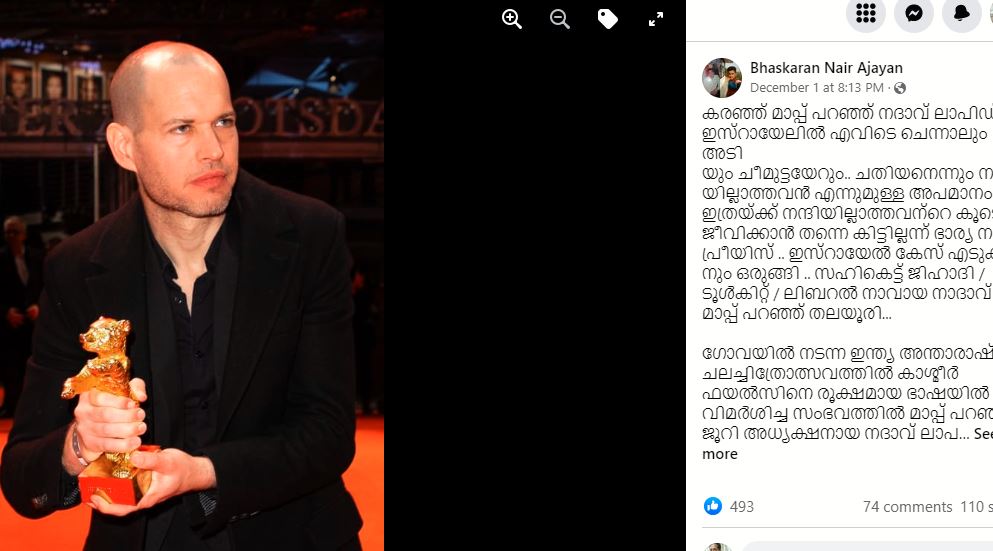
Task: Open the Facebook menu grid
Action: tap(866, 13)
